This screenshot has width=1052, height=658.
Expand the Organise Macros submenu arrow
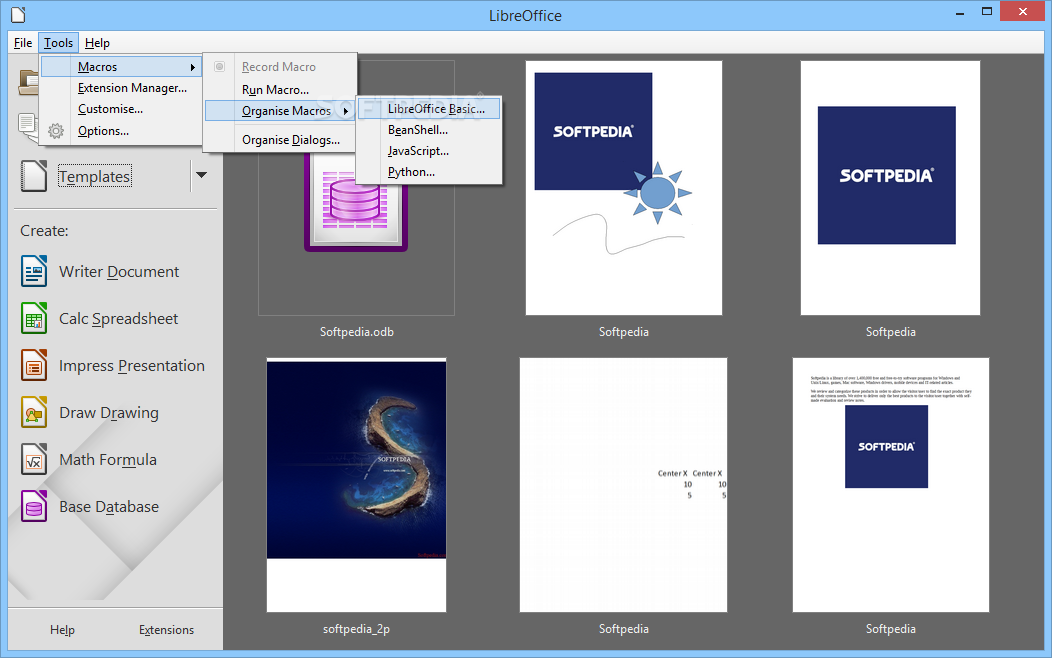pyautogui.click(x=346, y=111)
